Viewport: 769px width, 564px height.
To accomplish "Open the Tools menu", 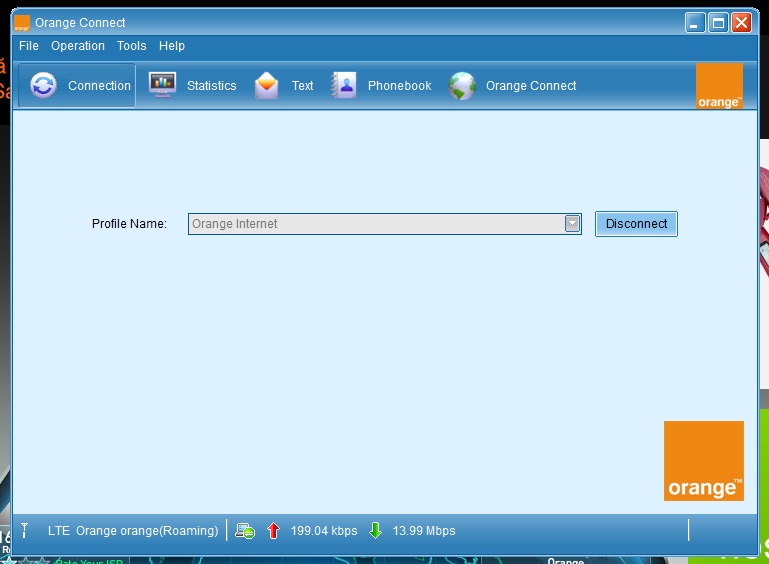I will click(131, 46).
